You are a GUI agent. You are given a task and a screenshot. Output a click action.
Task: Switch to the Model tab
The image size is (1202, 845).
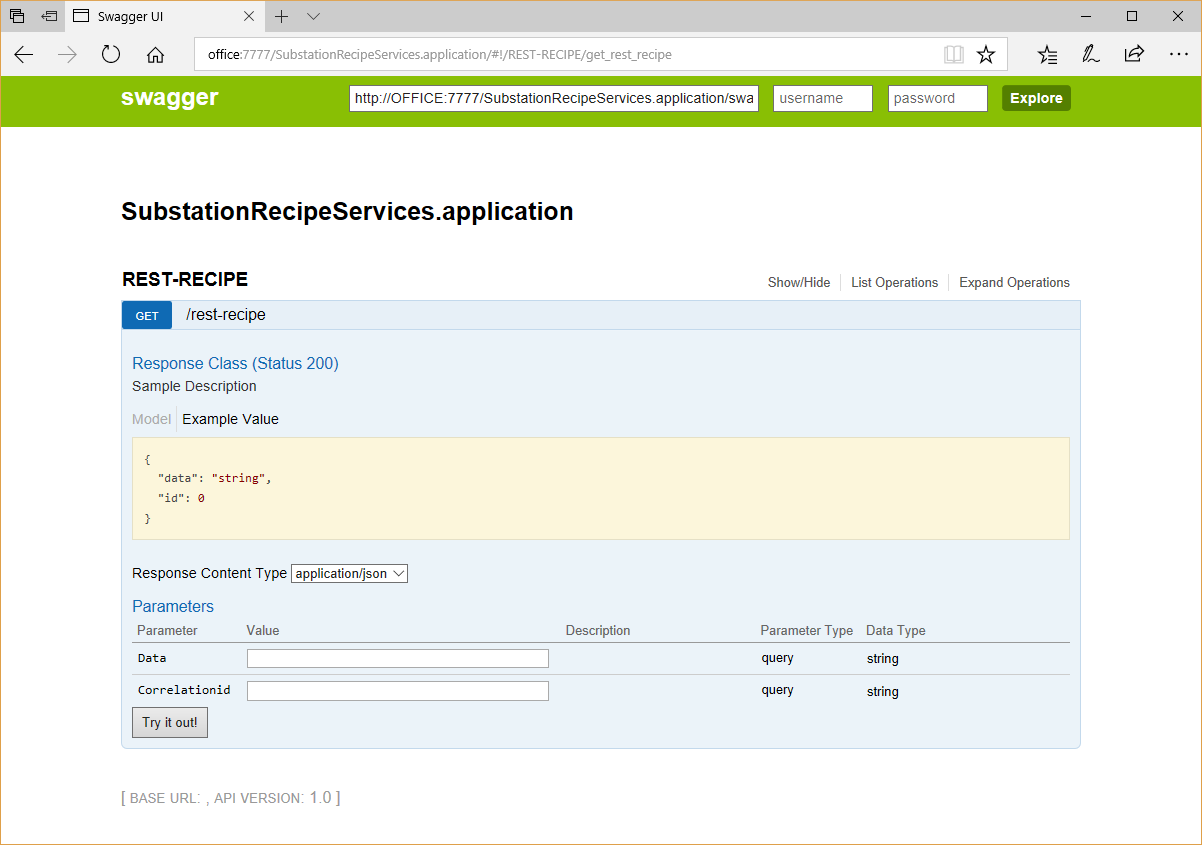(x=152, y=420)
